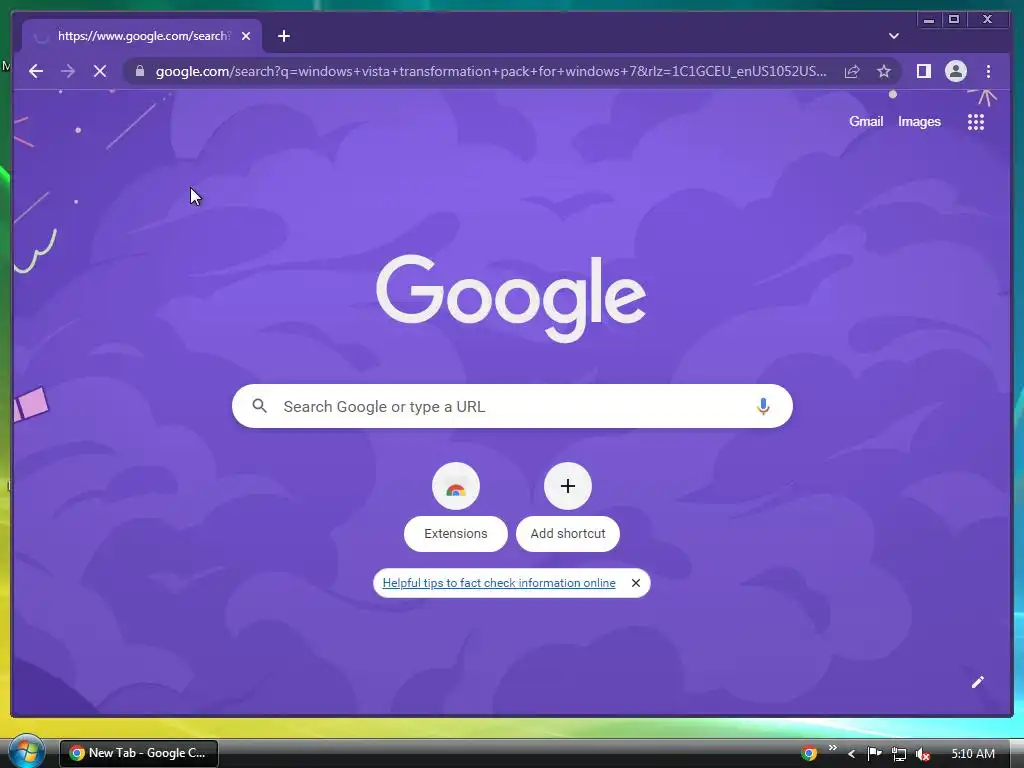Open a new tab
This screenshot has height=768, width=1024.
click(x=283, y=36)
